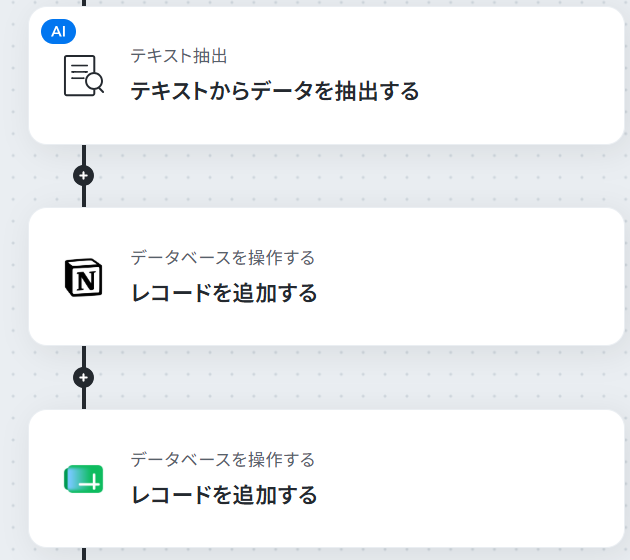Add a step below the Notion card
630x560 pixels.
coord(84,378)
